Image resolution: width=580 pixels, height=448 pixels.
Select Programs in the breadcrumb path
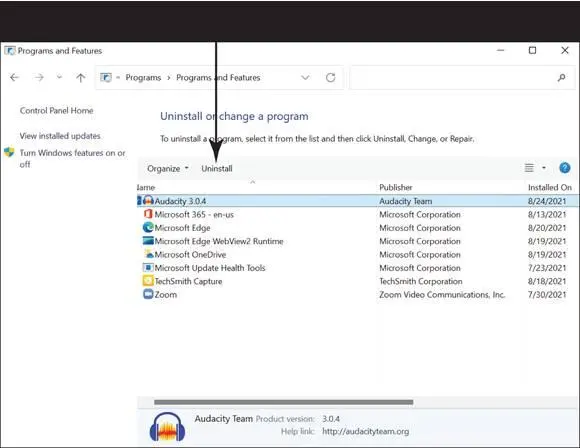click(x=143, y=77)
